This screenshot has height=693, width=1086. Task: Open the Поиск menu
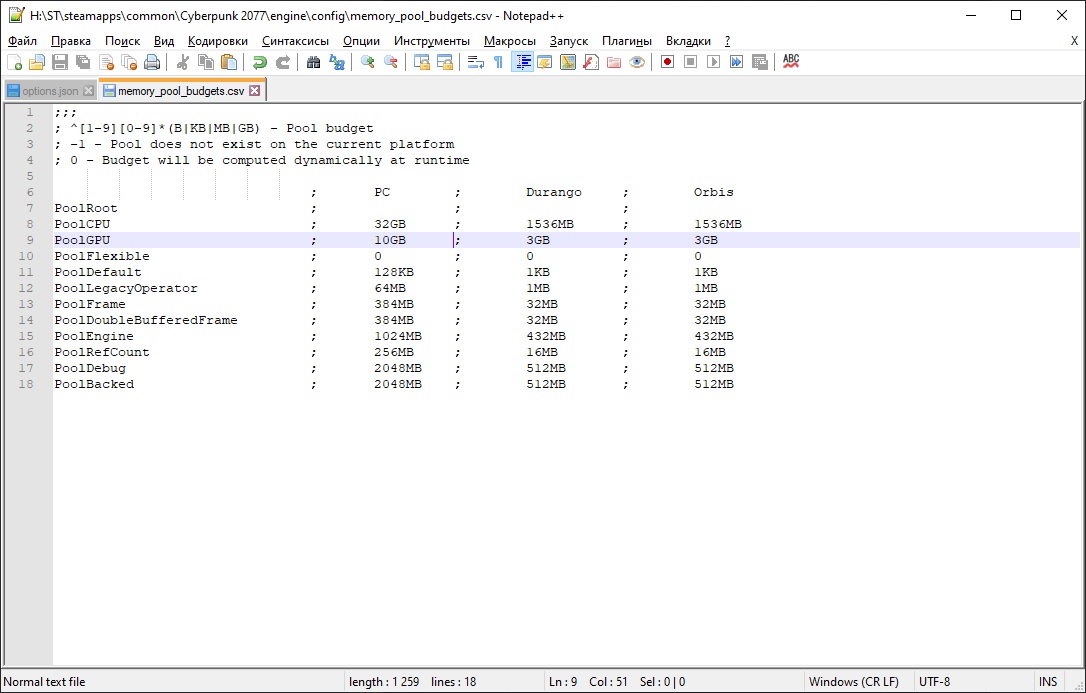(123, 41)
